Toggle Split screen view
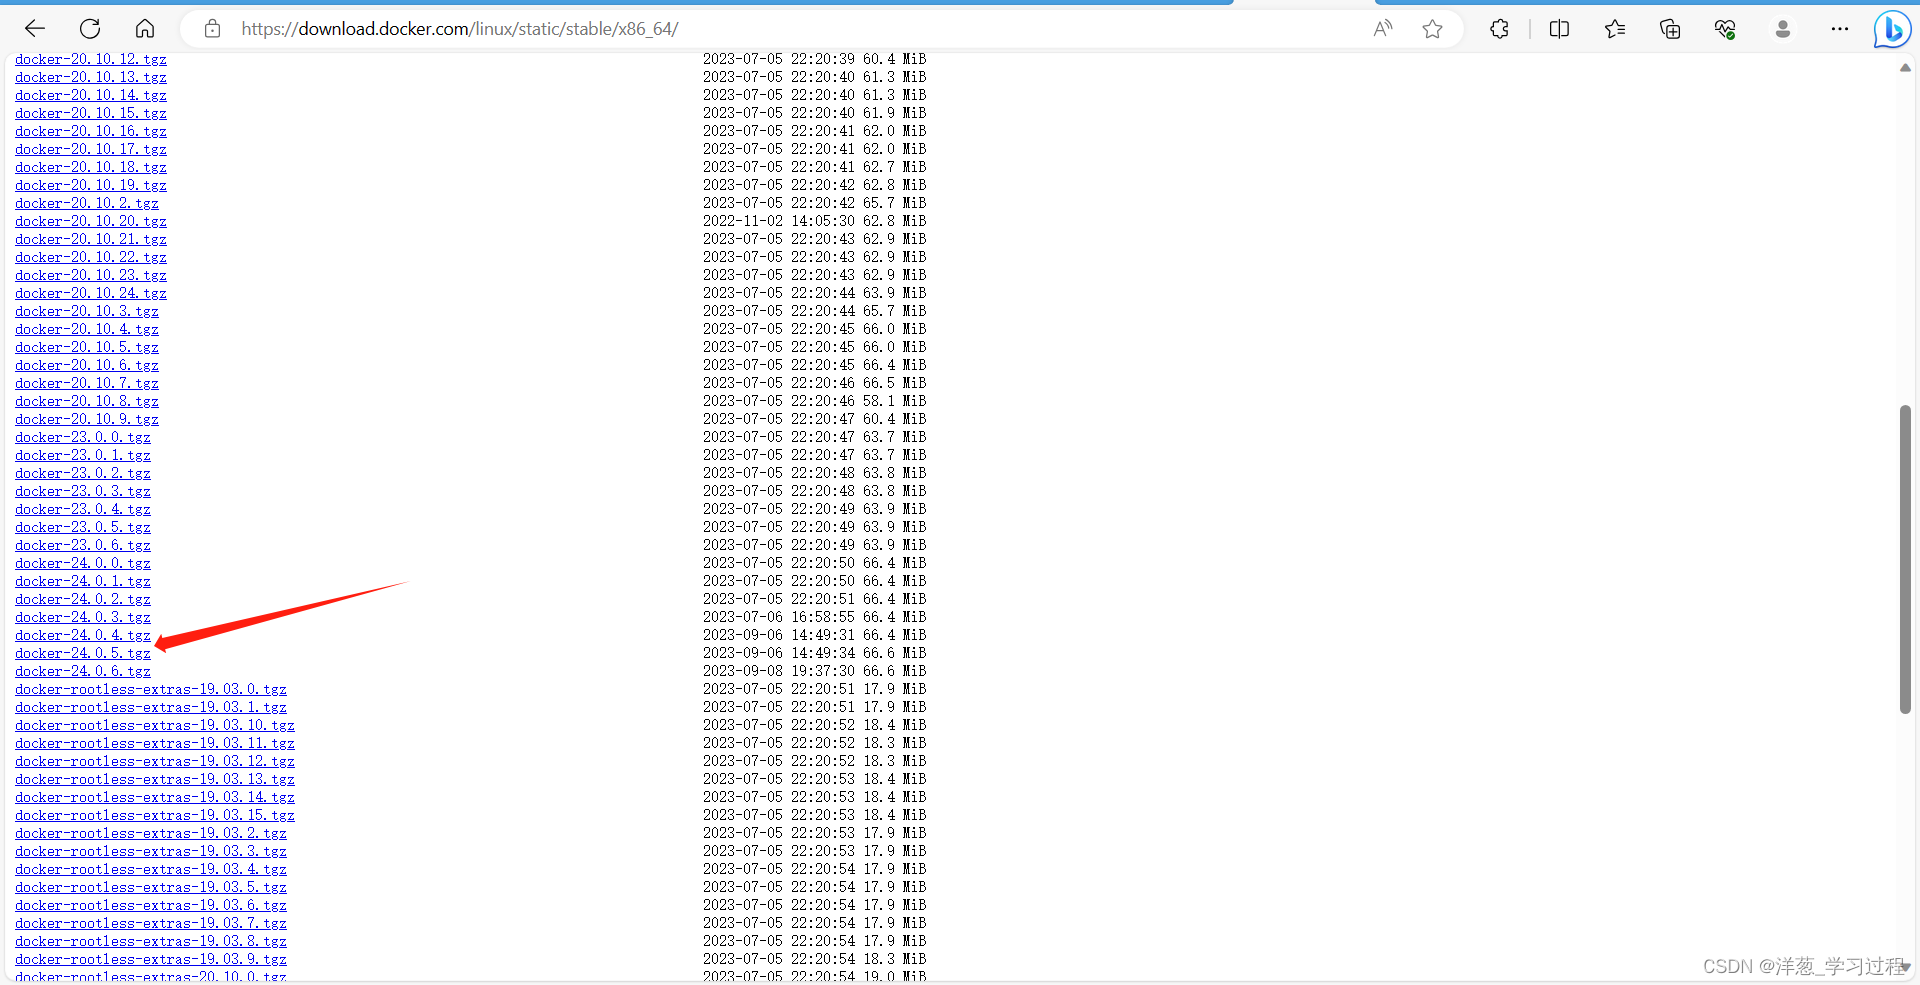Viewport: 1920px width, 985px height. click(1559, 29)
